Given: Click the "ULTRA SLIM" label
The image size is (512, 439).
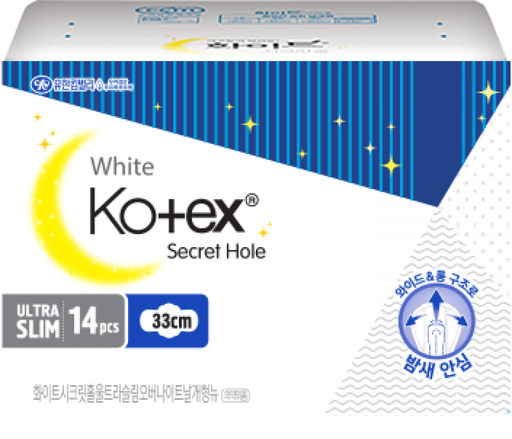Looking at the screenshot, I should coord(38,321).
